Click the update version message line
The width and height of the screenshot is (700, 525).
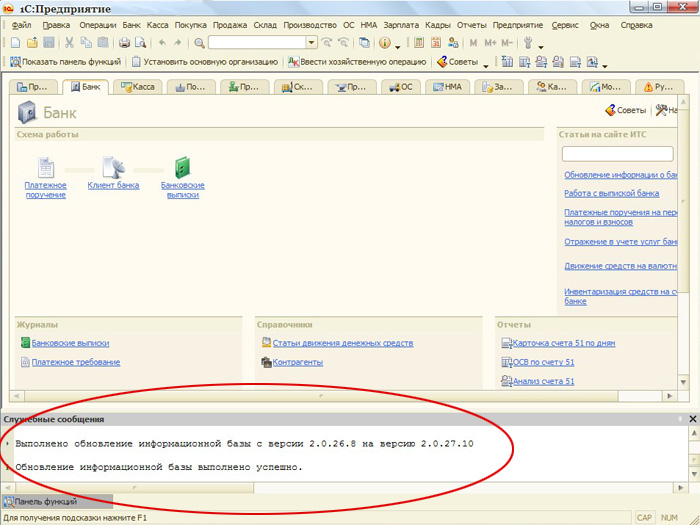point(244,444)
